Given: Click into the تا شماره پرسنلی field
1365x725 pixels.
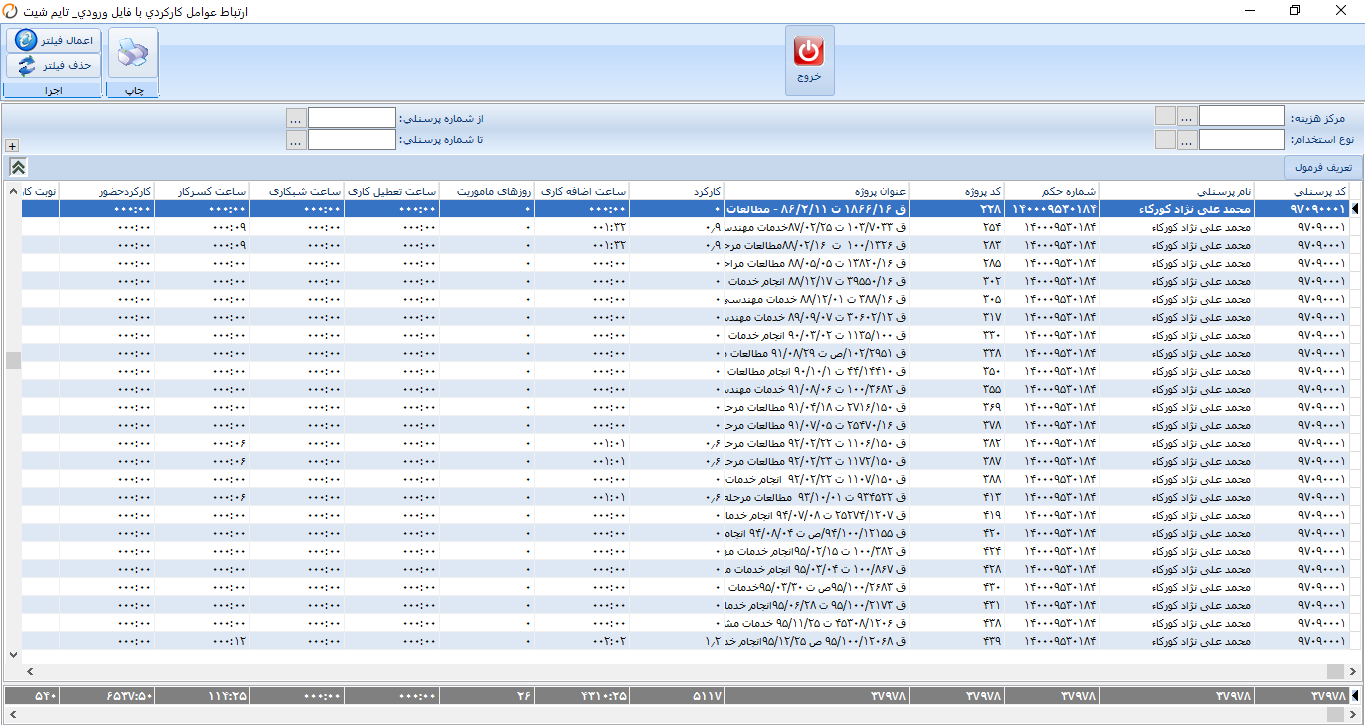Looking at the screenshot, I should (x=351, y=140).
